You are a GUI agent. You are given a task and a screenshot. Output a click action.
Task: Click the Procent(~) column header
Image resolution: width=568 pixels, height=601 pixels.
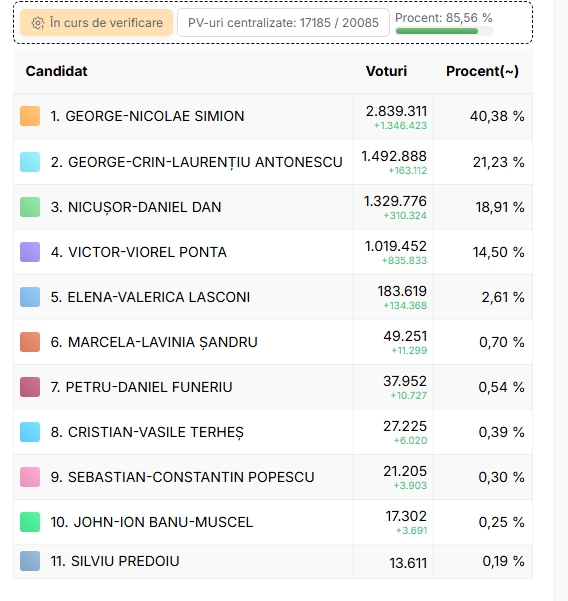tap(482, 71)
